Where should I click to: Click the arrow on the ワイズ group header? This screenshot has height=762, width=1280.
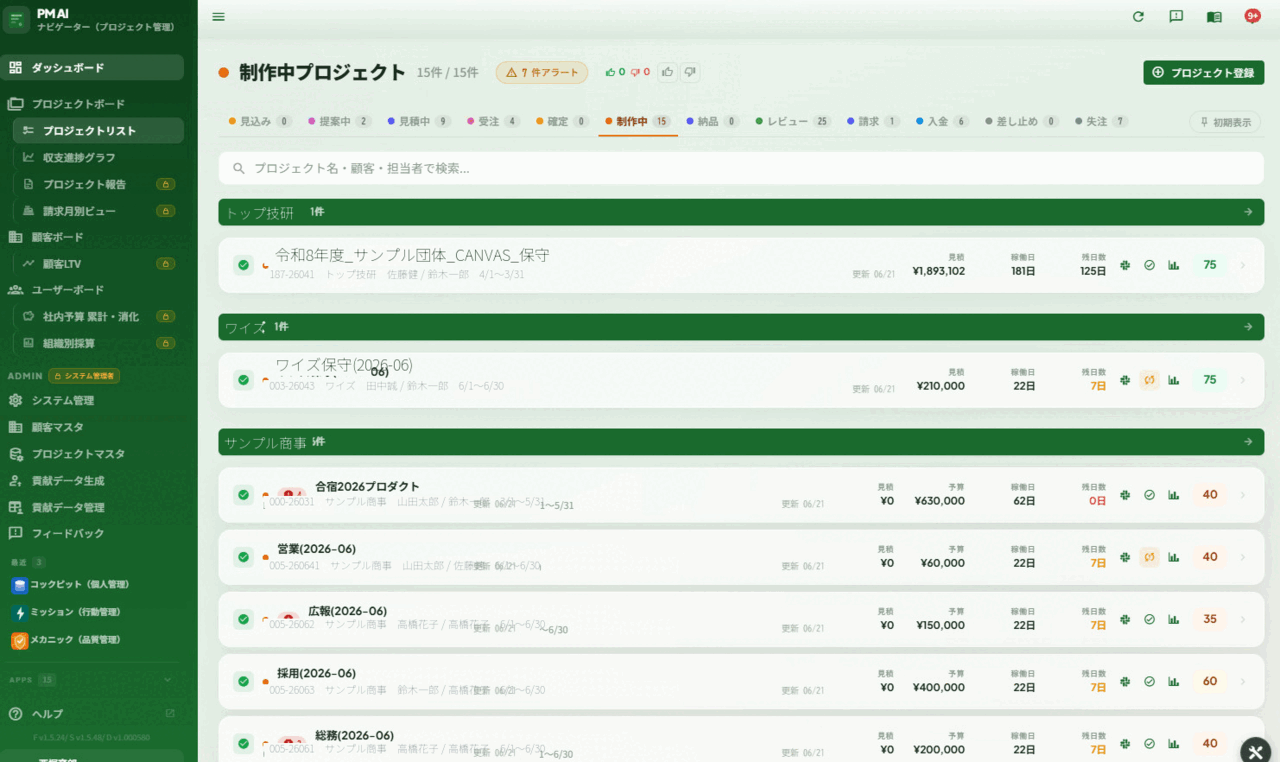point(1248,327)
